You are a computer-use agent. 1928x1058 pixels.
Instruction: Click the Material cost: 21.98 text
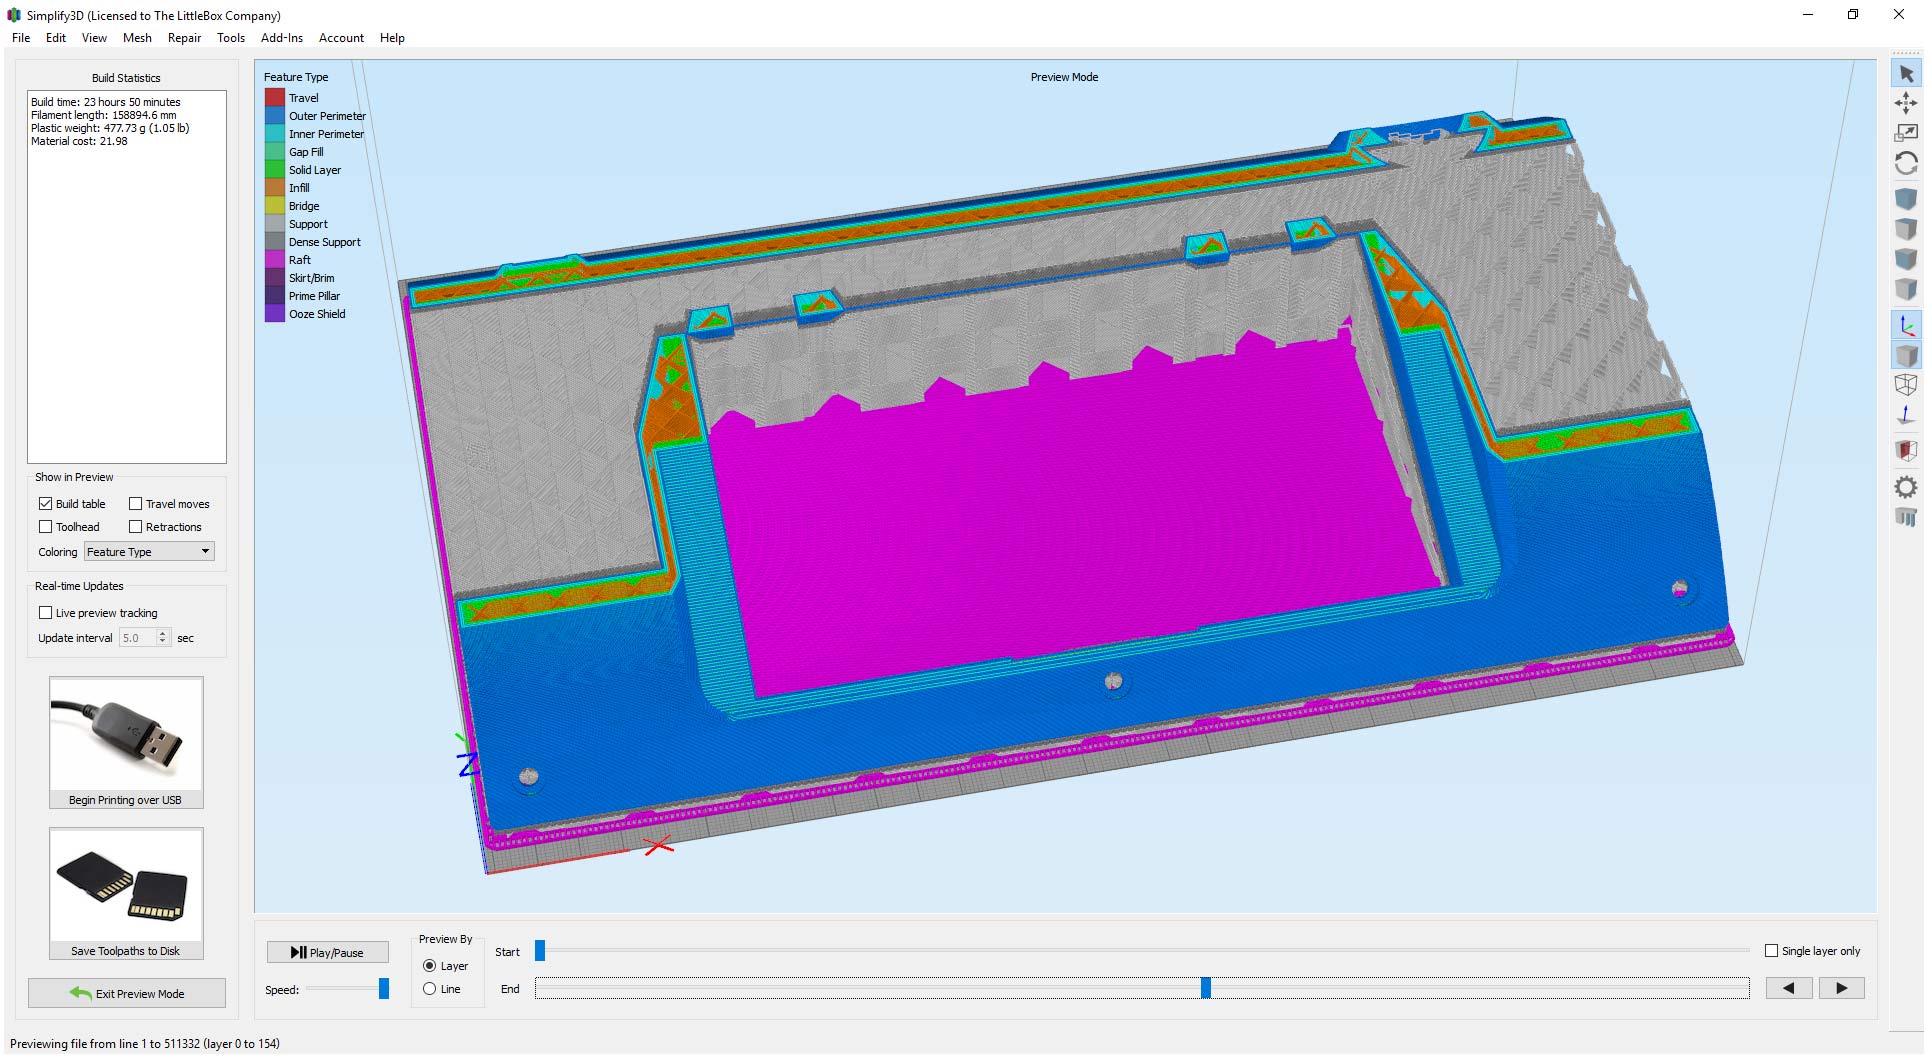pyautogui.click(x=79, y=141)
